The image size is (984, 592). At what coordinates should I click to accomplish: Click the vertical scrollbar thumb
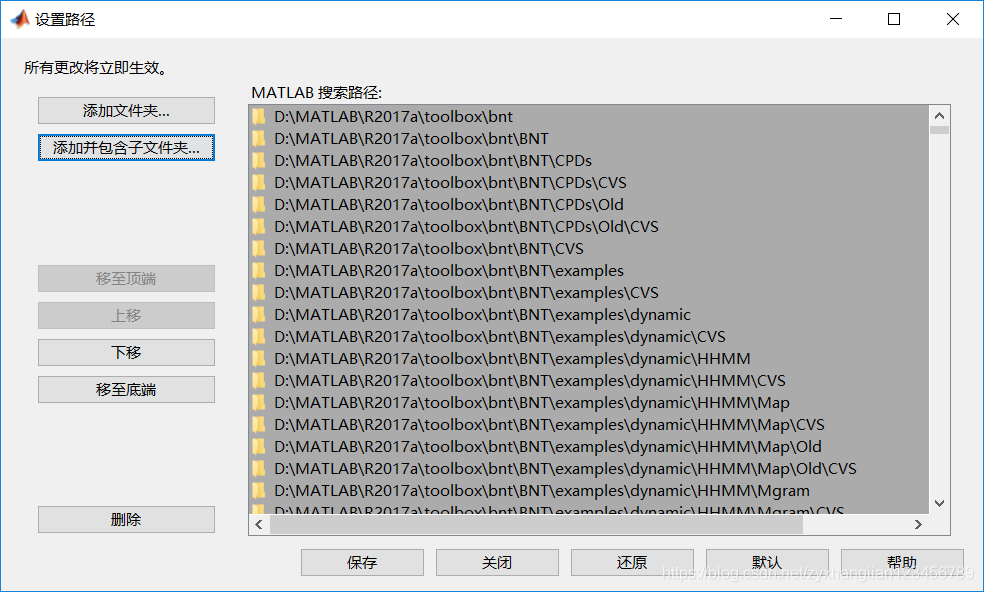[939, 130]
